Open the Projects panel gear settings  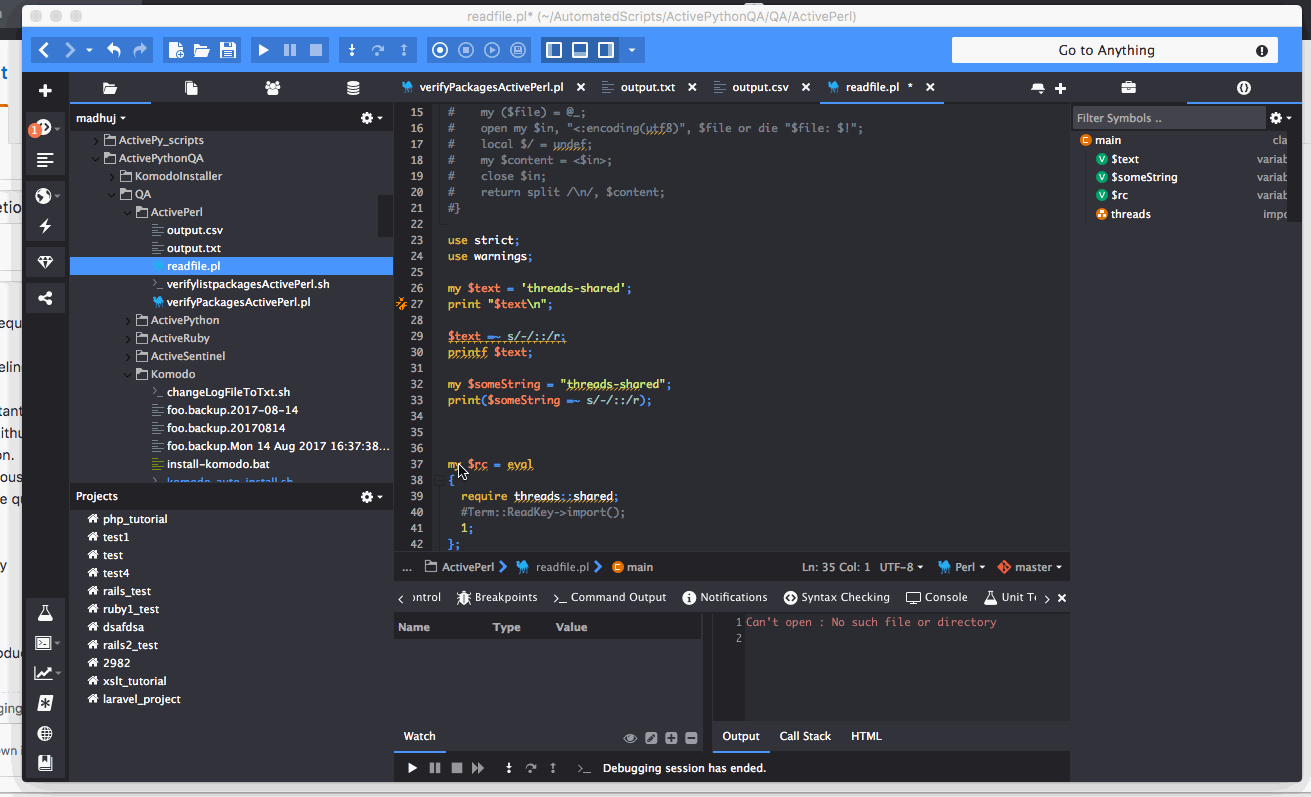pyautogui.click(x=366, y=496)
